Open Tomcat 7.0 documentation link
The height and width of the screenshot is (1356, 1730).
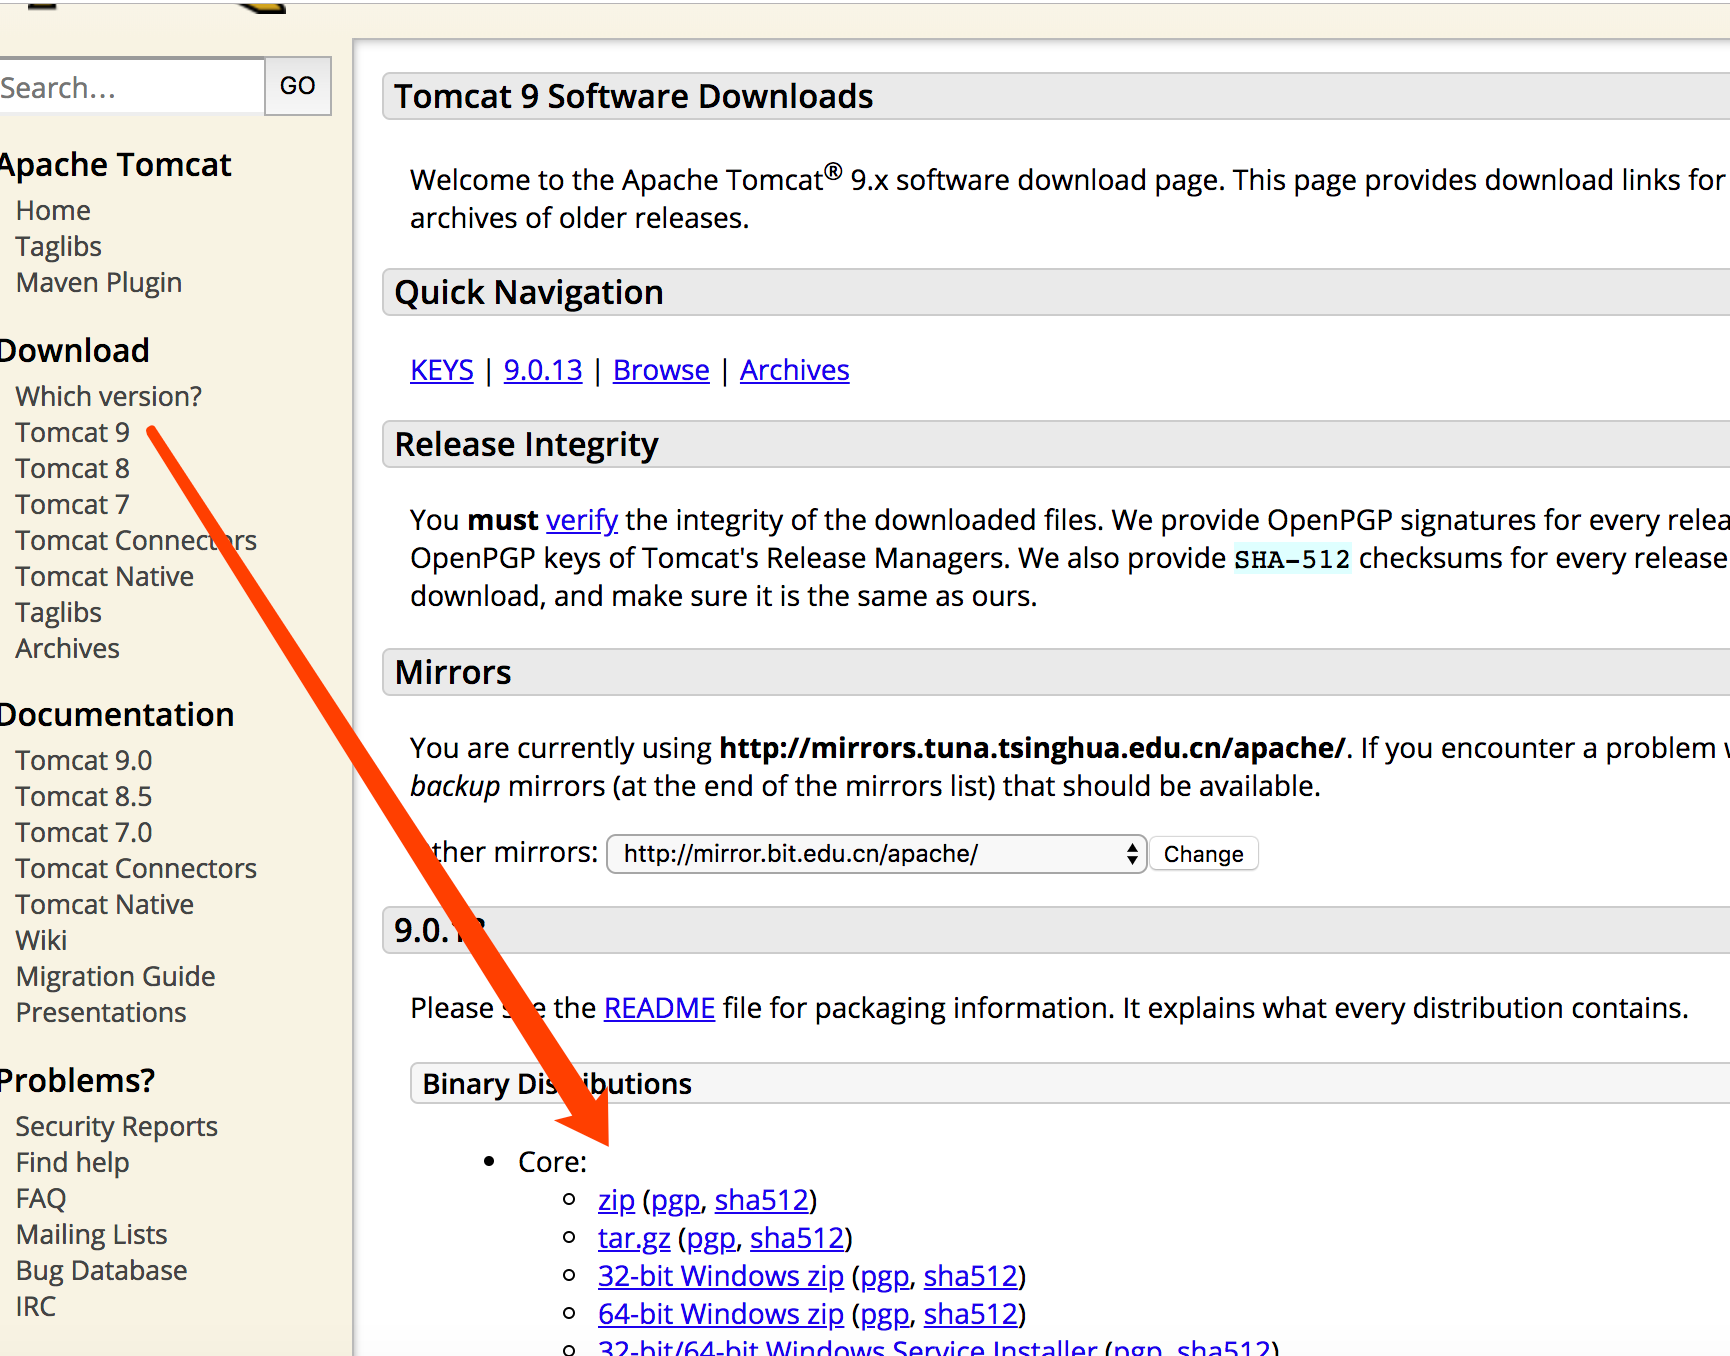pos(84,833)
